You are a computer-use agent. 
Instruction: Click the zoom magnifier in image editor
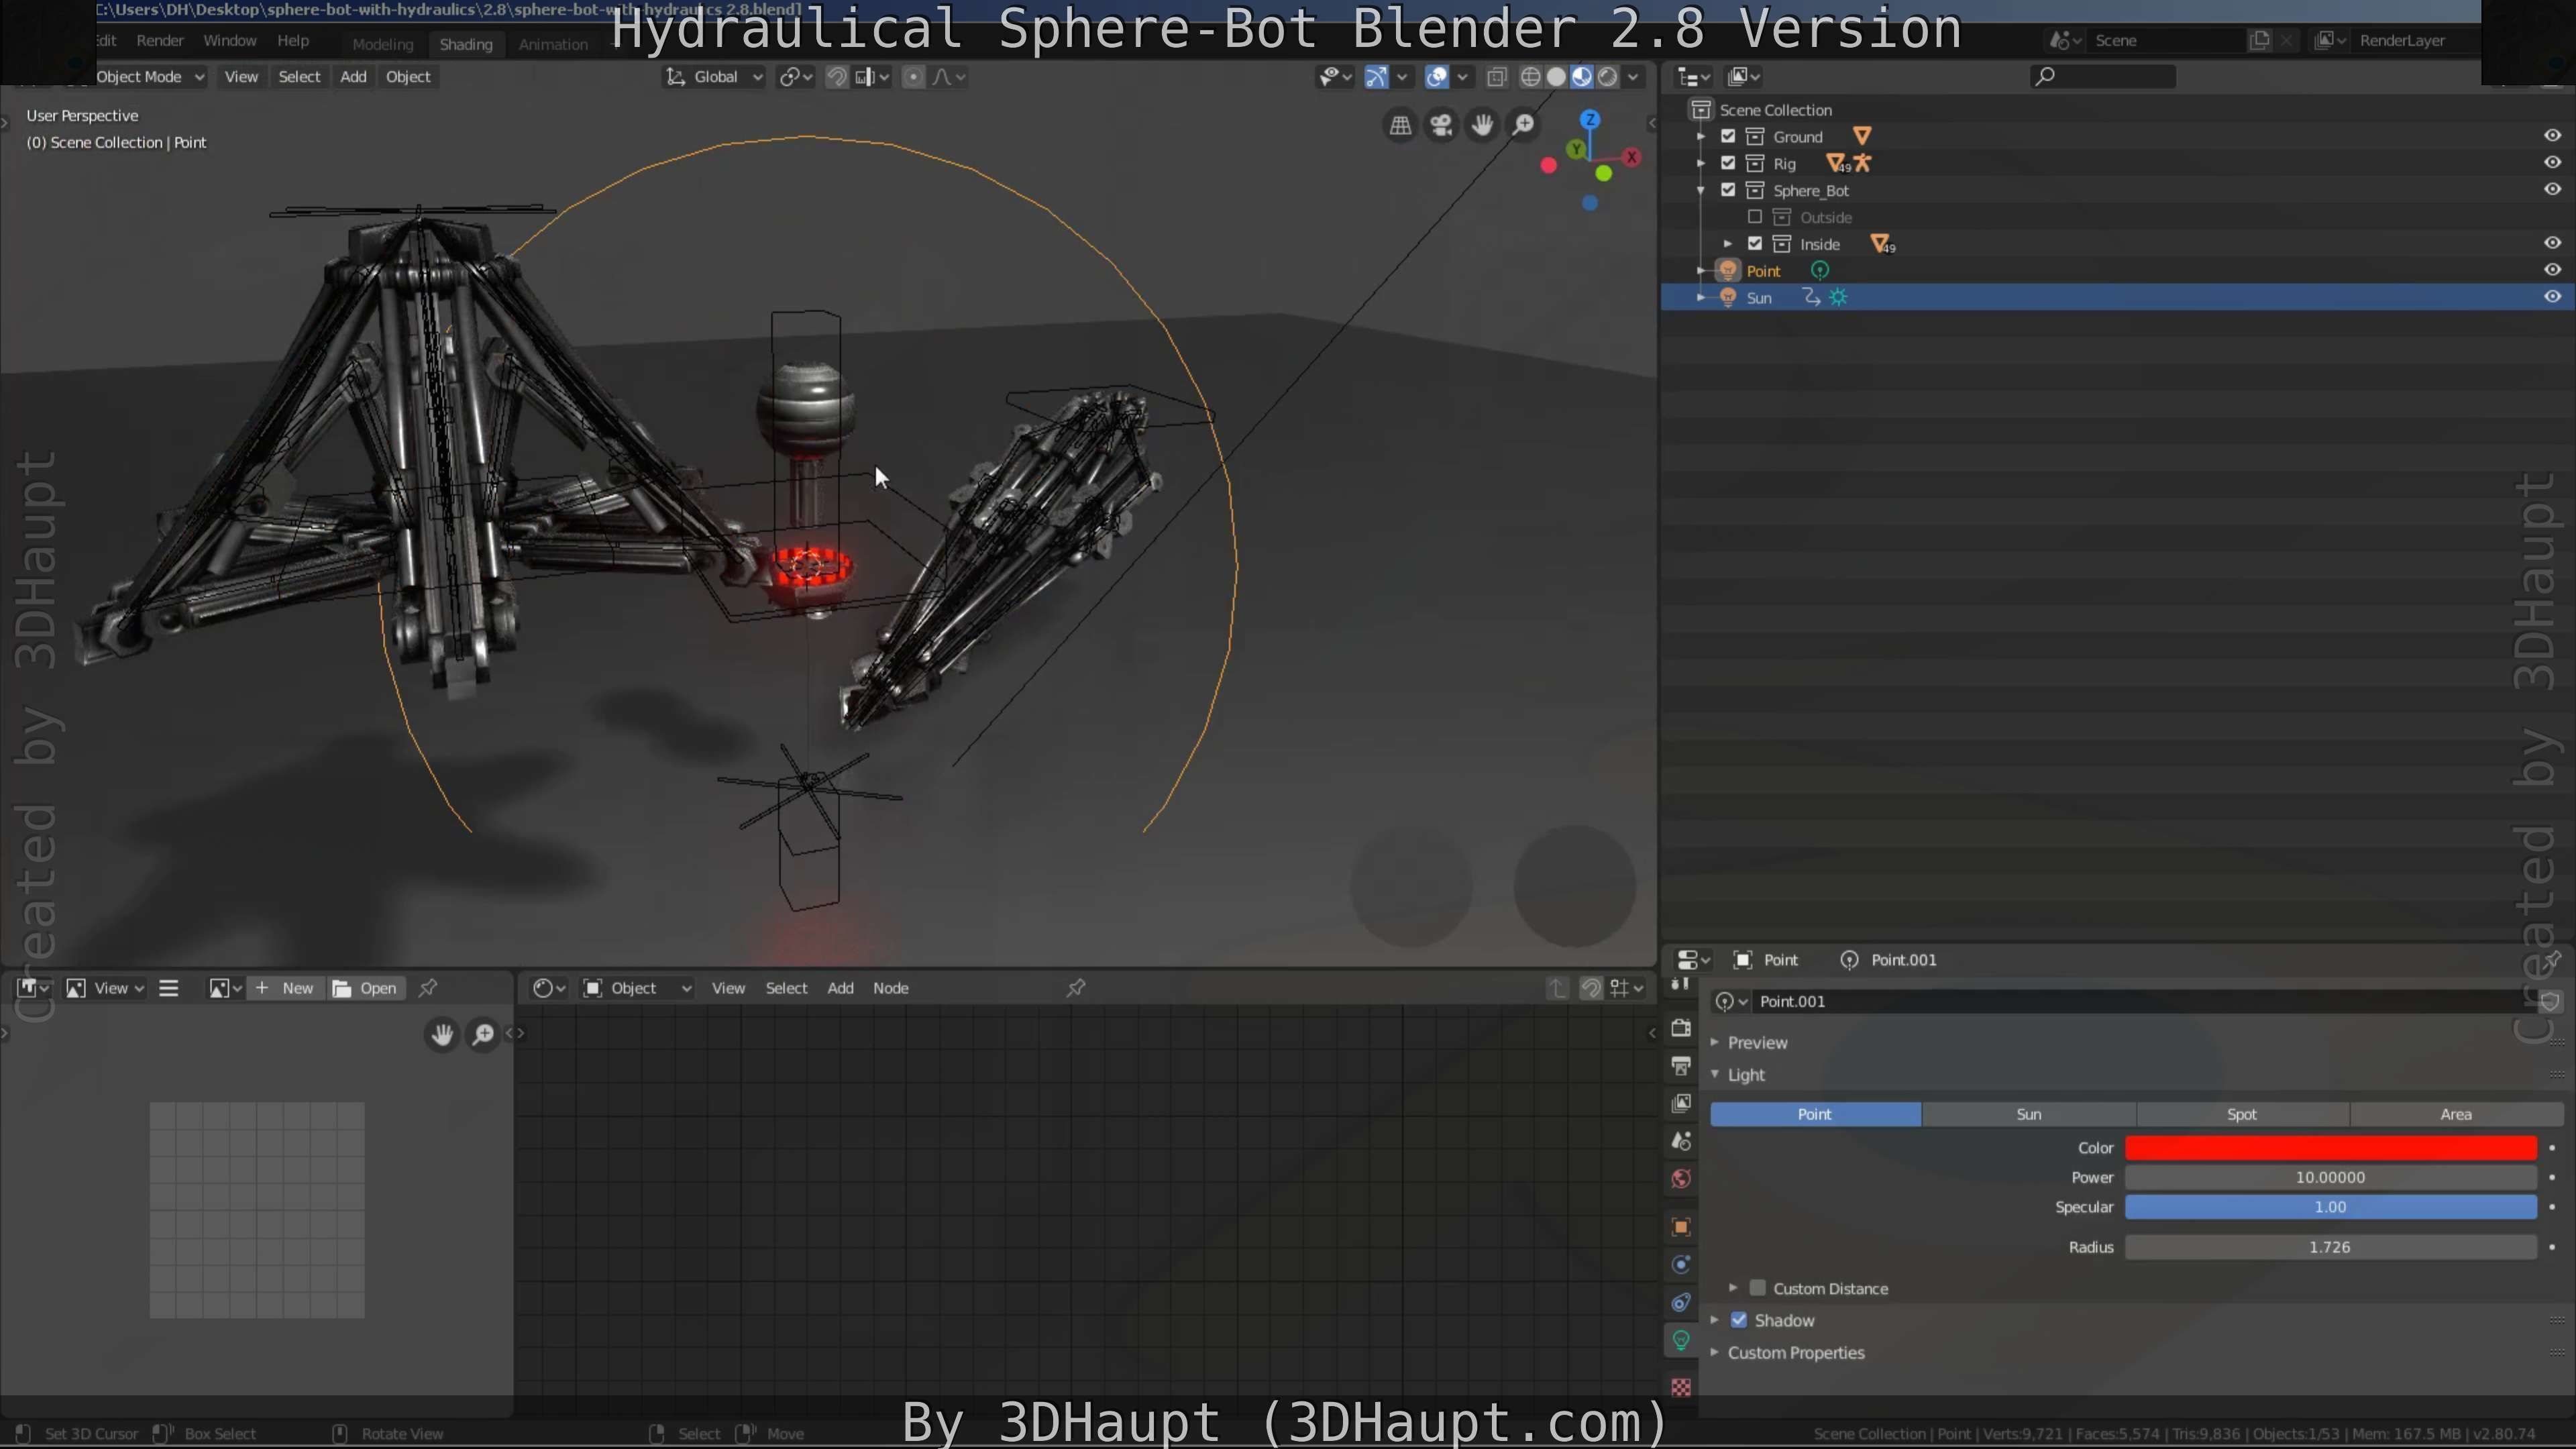483,1034
